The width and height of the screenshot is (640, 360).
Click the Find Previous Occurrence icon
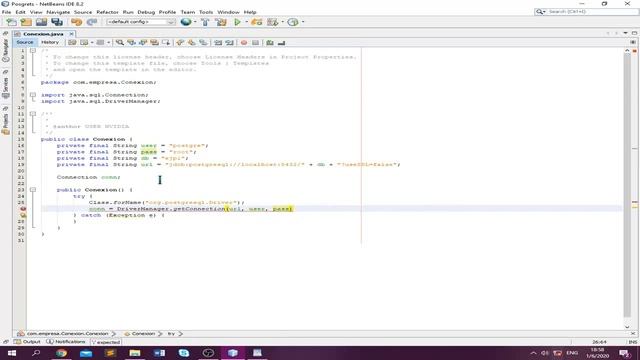coord(131,42)
